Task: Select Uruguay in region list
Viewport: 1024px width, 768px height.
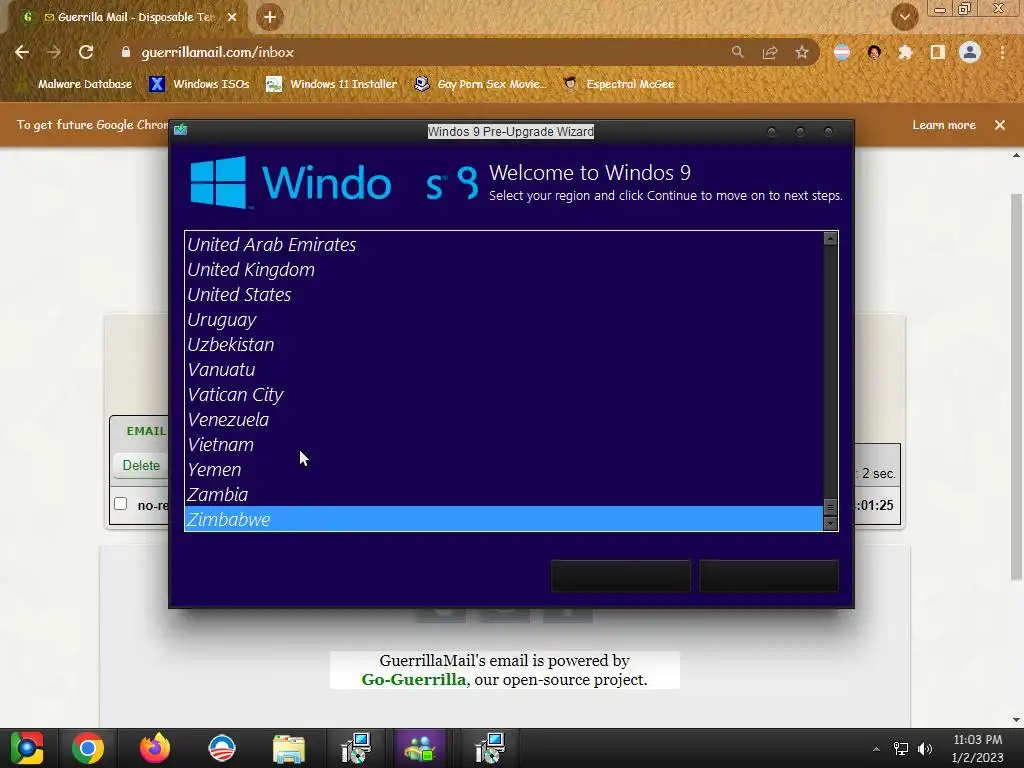Action: point(504,319)
